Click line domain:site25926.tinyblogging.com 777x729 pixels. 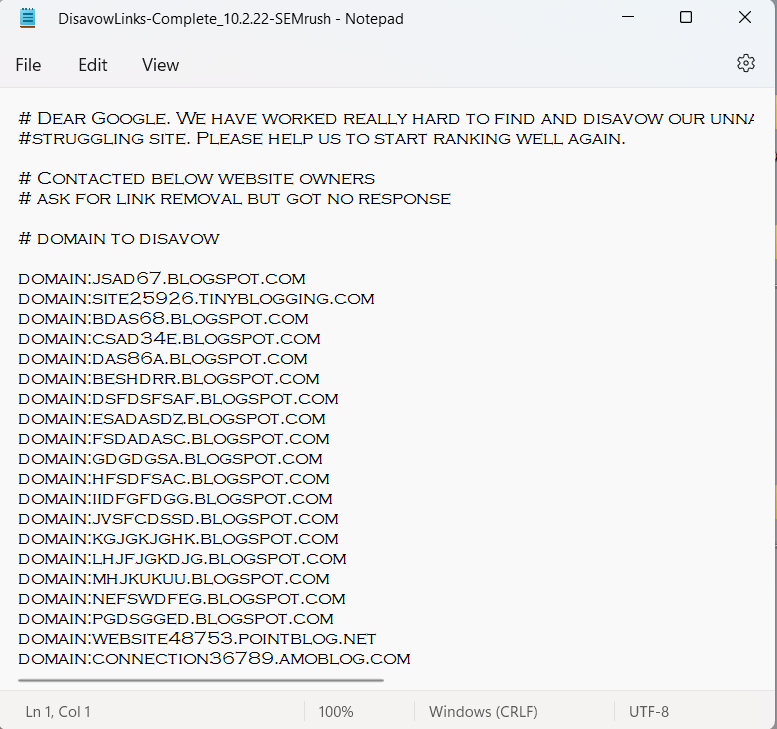[x=196, y=299]
